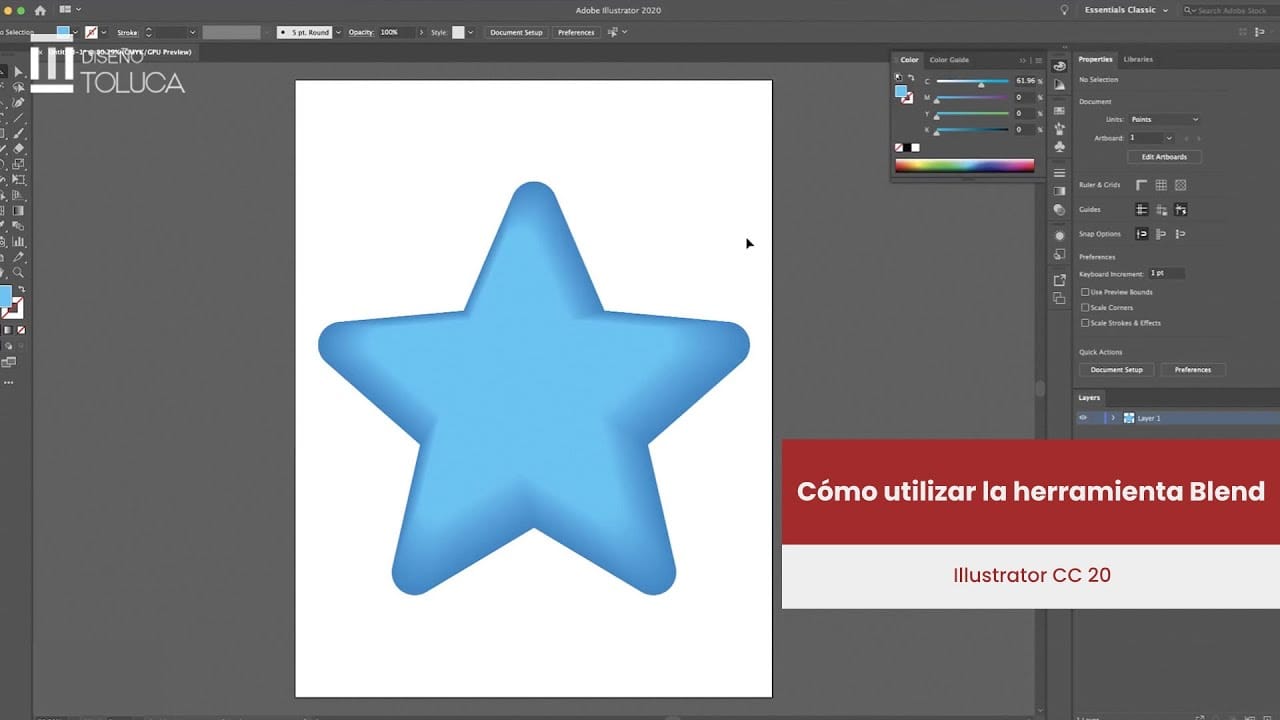Swap fill and stroke in toolbar
1280x720 pixels.
[22, 289]
